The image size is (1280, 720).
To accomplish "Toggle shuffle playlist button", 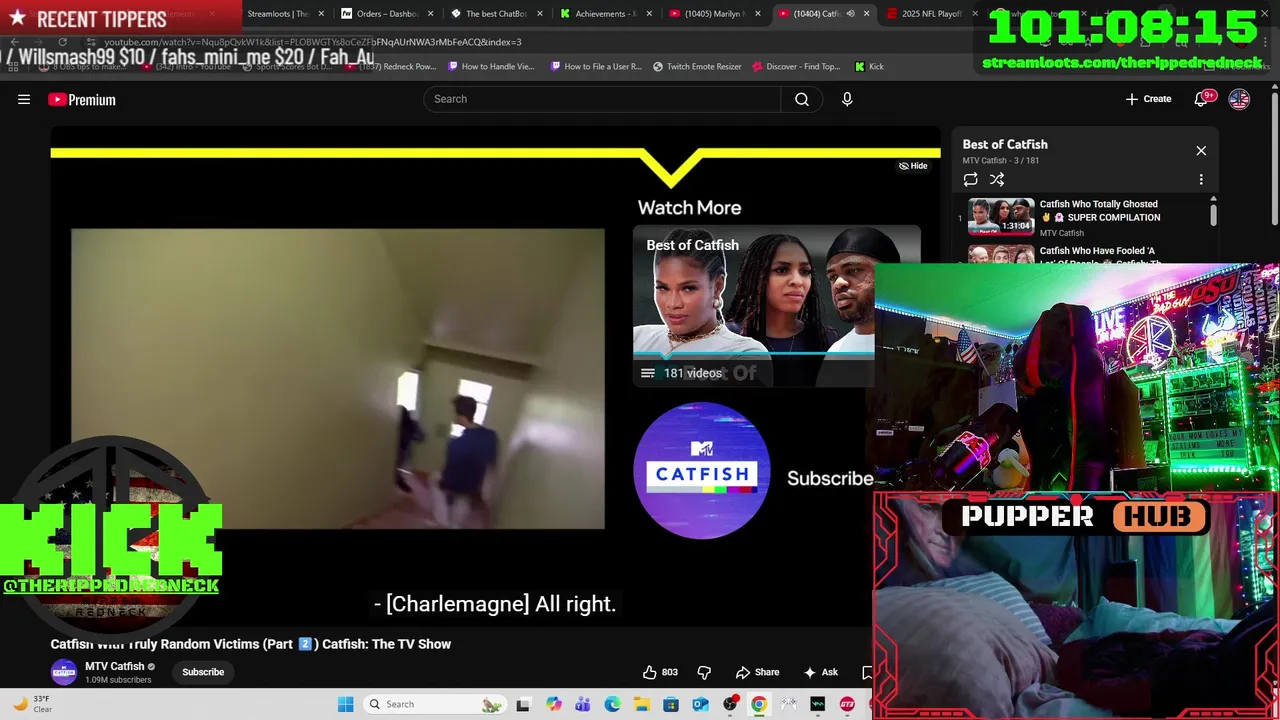I will point(997,179).
